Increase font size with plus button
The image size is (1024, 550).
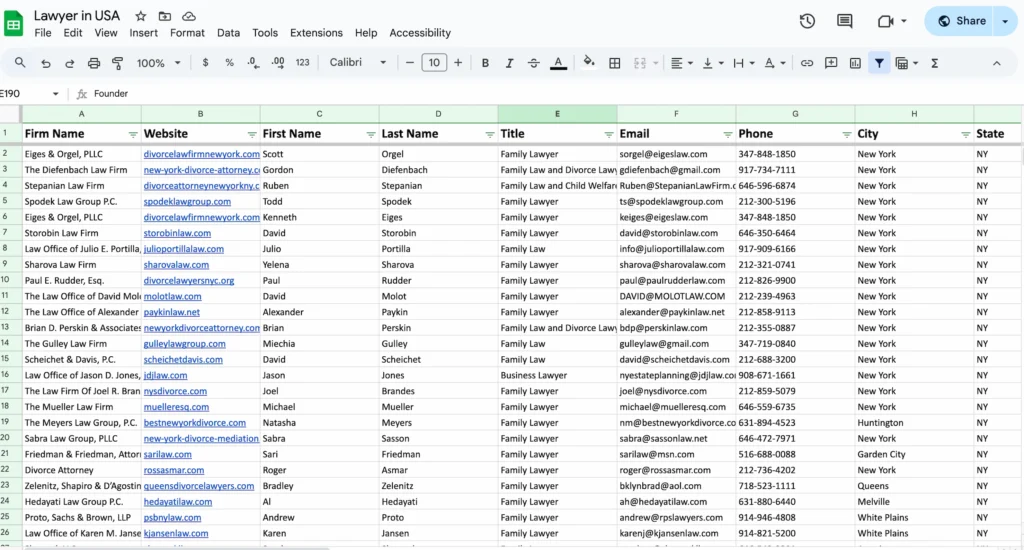[458, 63]
